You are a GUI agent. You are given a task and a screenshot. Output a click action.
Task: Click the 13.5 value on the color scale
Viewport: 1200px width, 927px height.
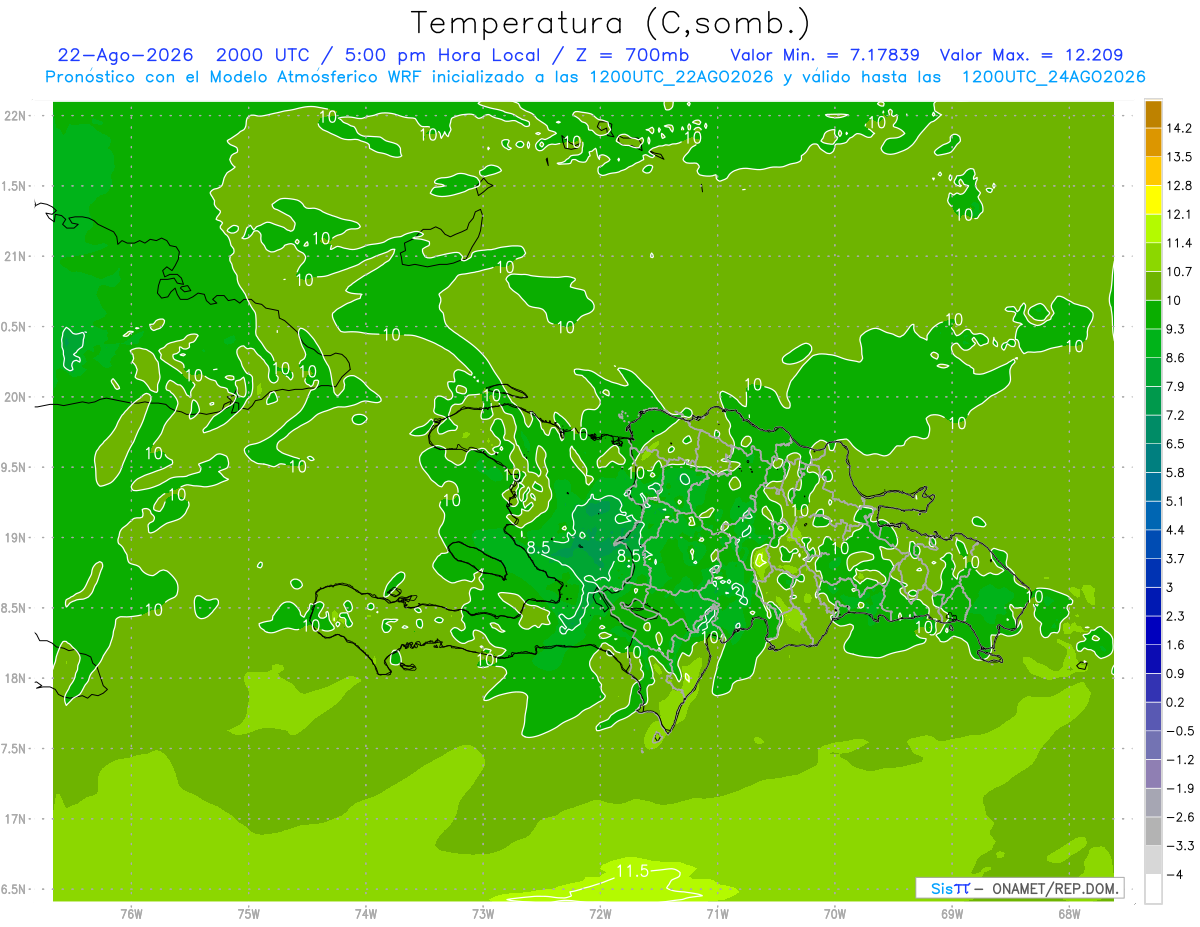coord(1180,157)
